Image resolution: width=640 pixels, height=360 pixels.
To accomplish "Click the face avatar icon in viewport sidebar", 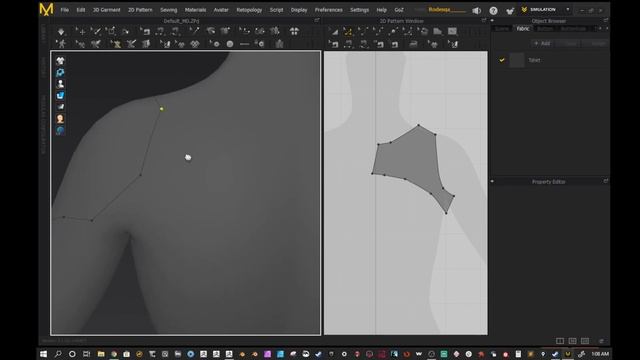I will [x=60, y=119].
